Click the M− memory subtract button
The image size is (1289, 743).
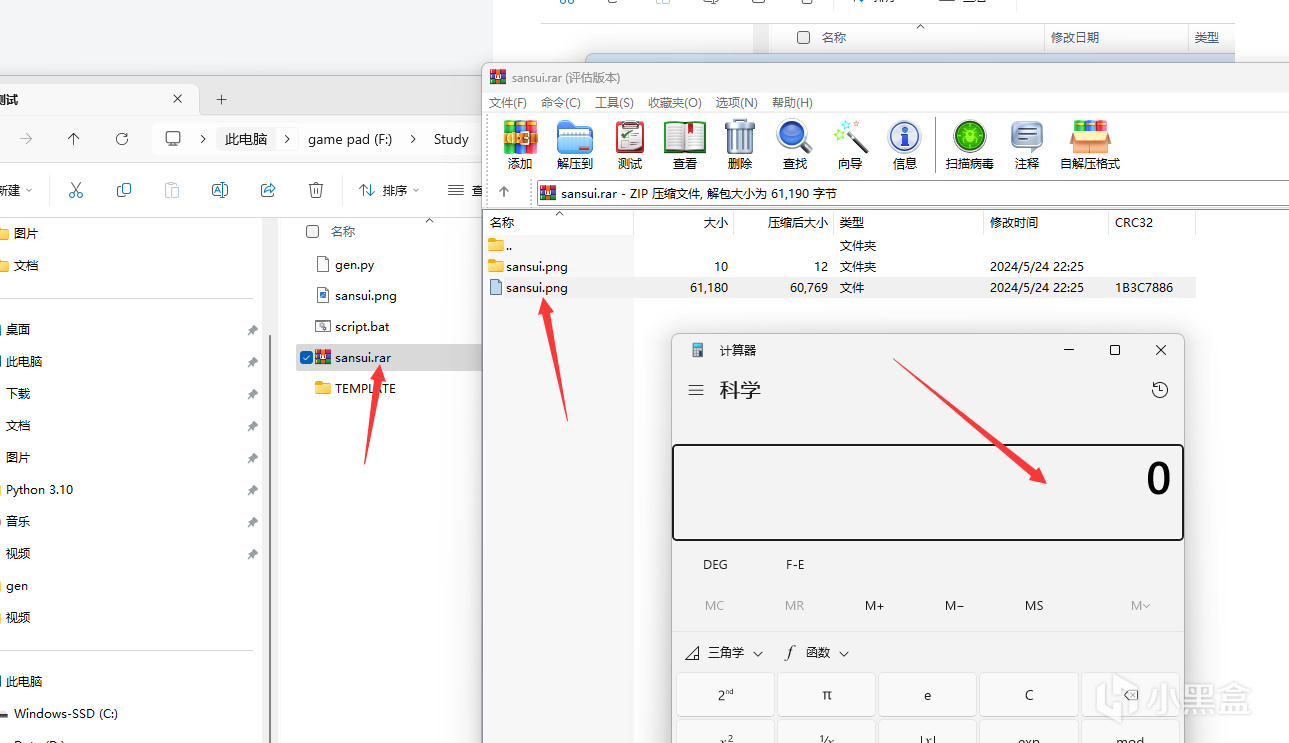coord(954,606)
